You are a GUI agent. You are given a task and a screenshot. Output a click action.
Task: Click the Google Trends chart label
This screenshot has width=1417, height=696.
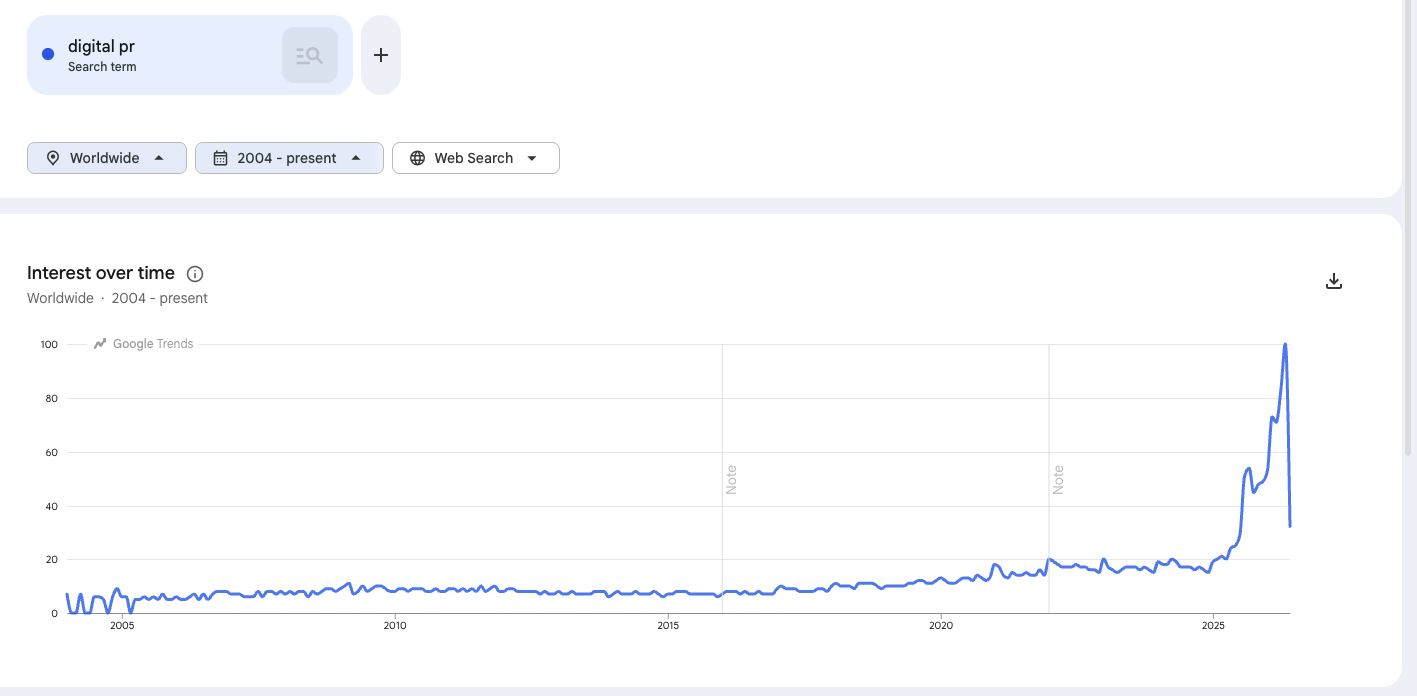[144, 344]
